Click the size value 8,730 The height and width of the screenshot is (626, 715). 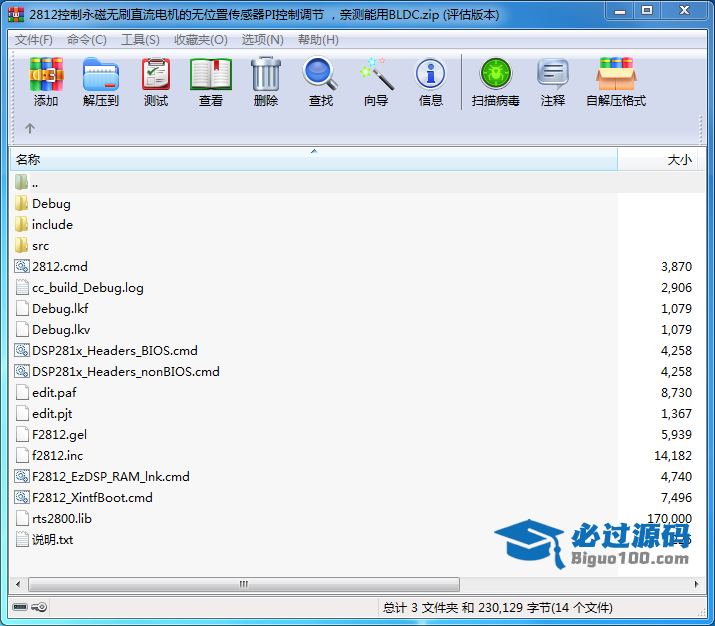pyautogui.click(x=676, y=393)
